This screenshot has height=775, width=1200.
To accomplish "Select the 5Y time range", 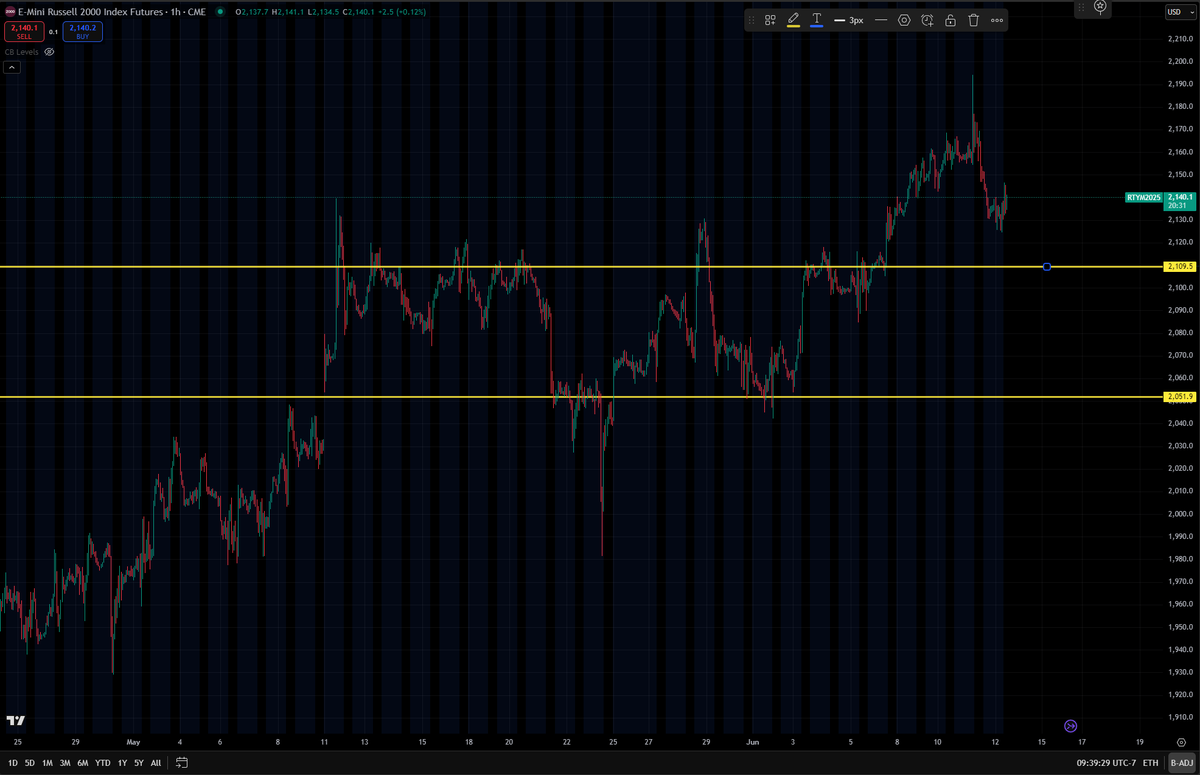I will point(138,762).
